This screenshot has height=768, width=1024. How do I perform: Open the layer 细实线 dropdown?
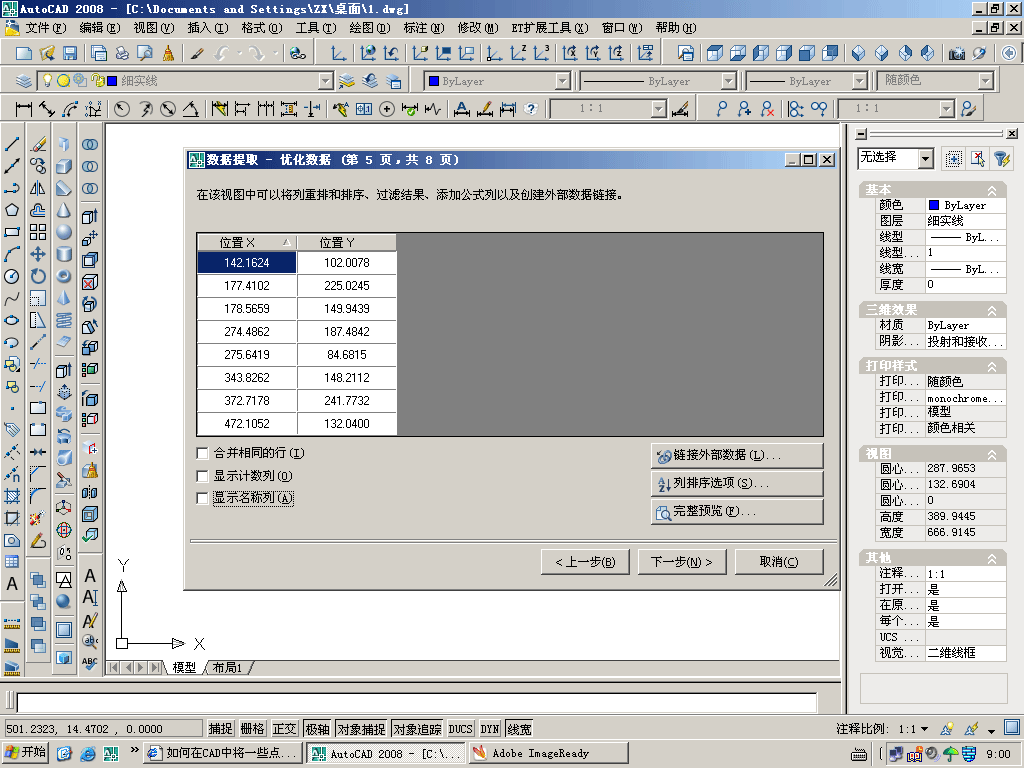click(326, 81)
